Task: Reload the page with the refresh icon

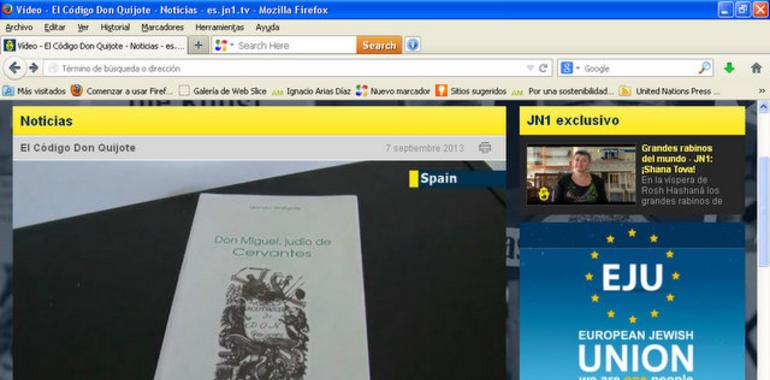Action: tap(543, 68)
